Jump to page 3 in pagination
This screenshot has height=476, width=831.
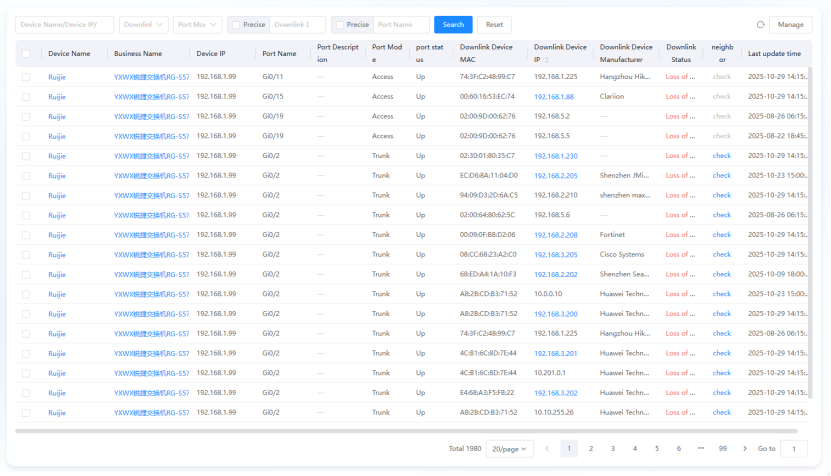click(613, 449)
